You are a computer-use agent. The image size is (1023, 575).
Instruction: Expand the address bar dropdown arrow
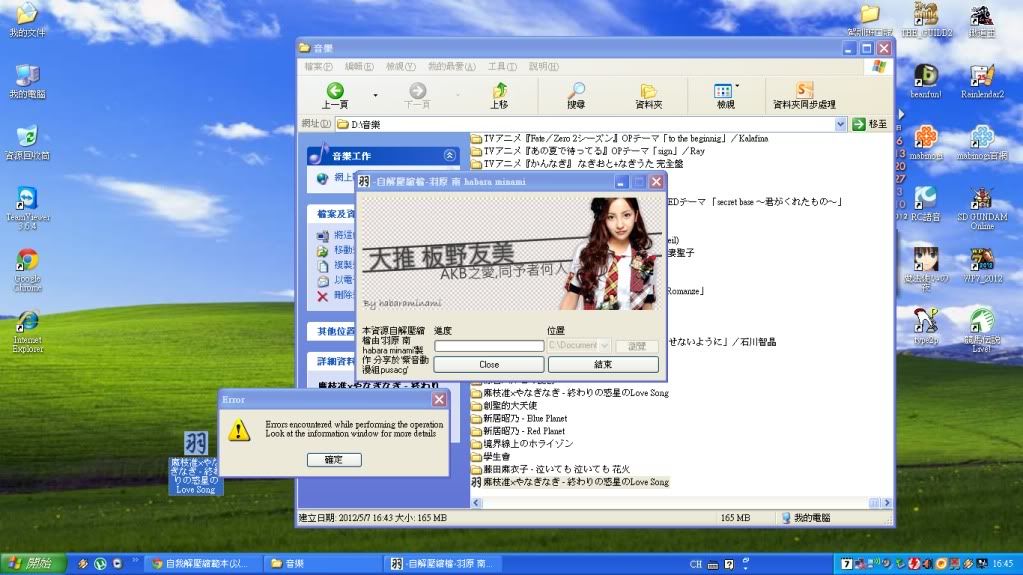[840, 124]
